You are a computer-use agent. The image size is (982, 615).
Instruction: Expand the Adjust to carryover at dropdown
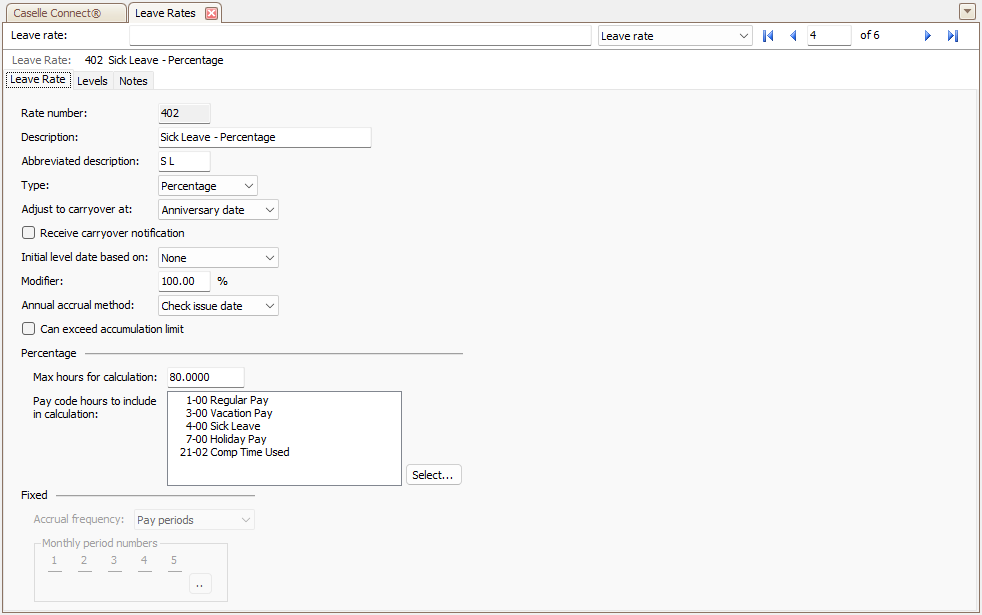pos(218,210)
